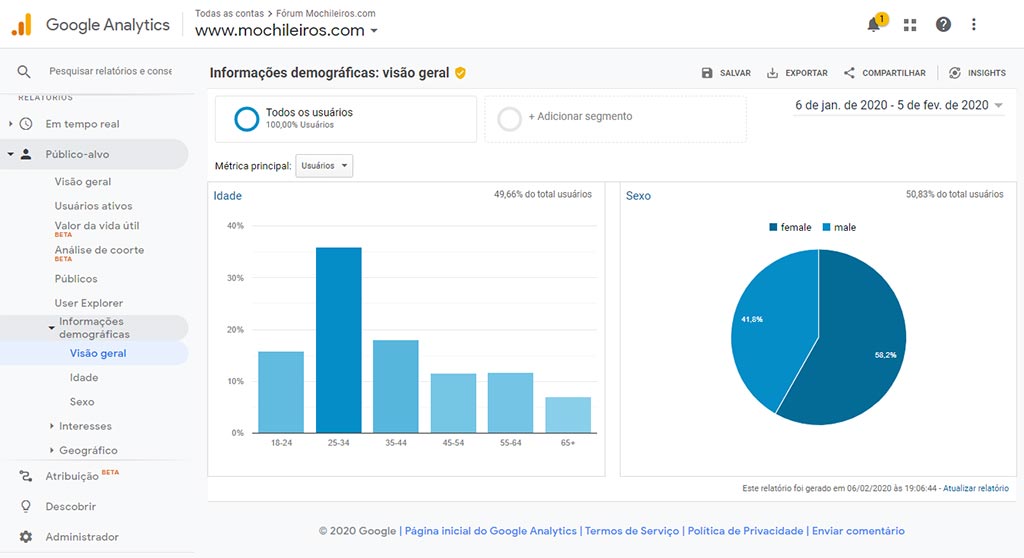Click the search magnifier icon
This screenshot has height=558, width=1024.
[x=24, y=71]
